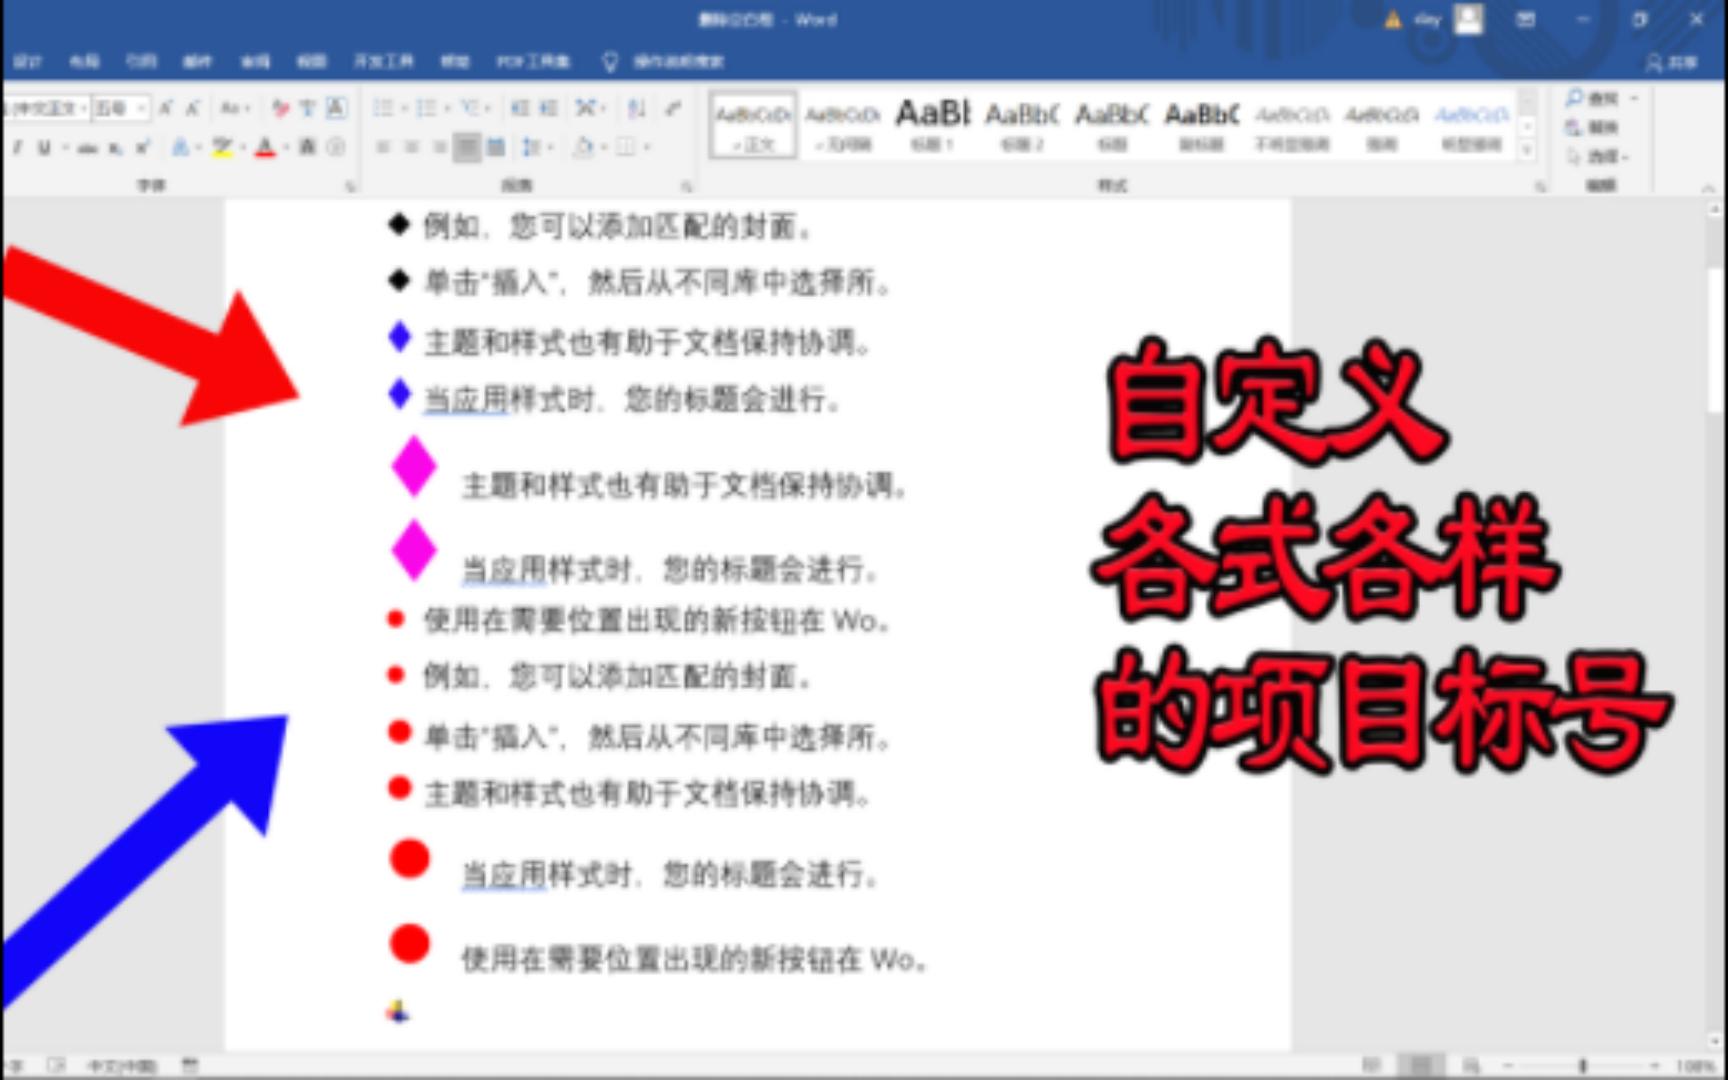This screenshot has height=1080, width=1728.
Task: Click the Share button
Action: point(1672,62)
